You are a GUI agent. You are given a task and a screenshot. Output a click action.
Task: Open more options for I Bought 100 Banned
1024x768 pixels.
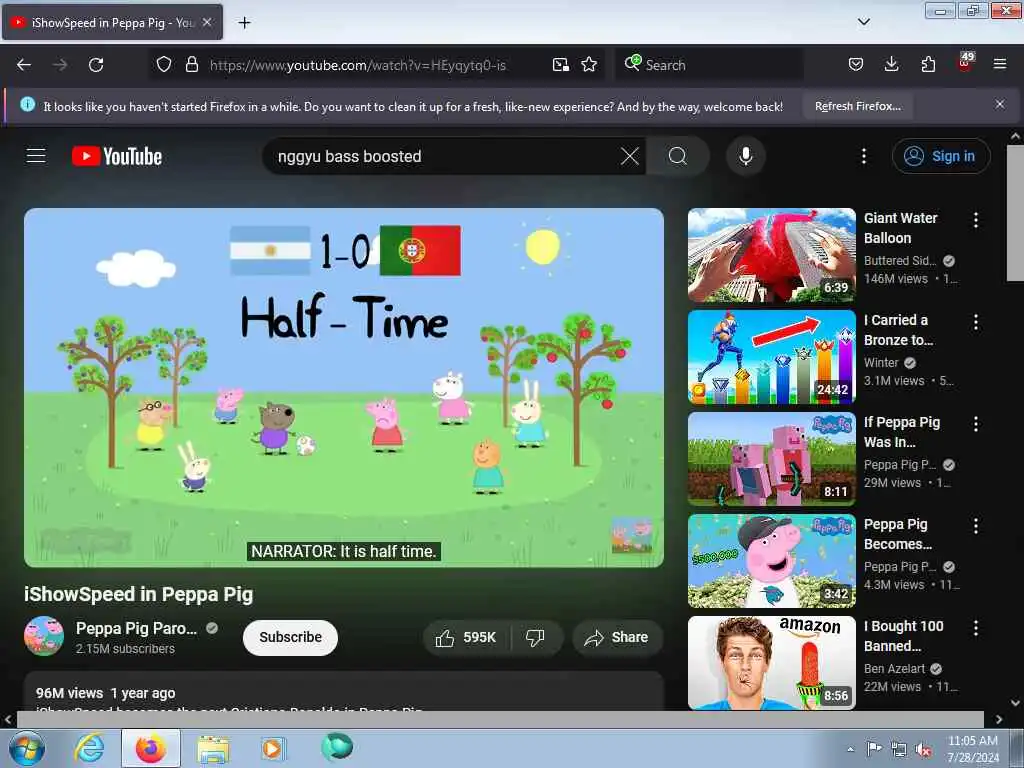point(976,628)
